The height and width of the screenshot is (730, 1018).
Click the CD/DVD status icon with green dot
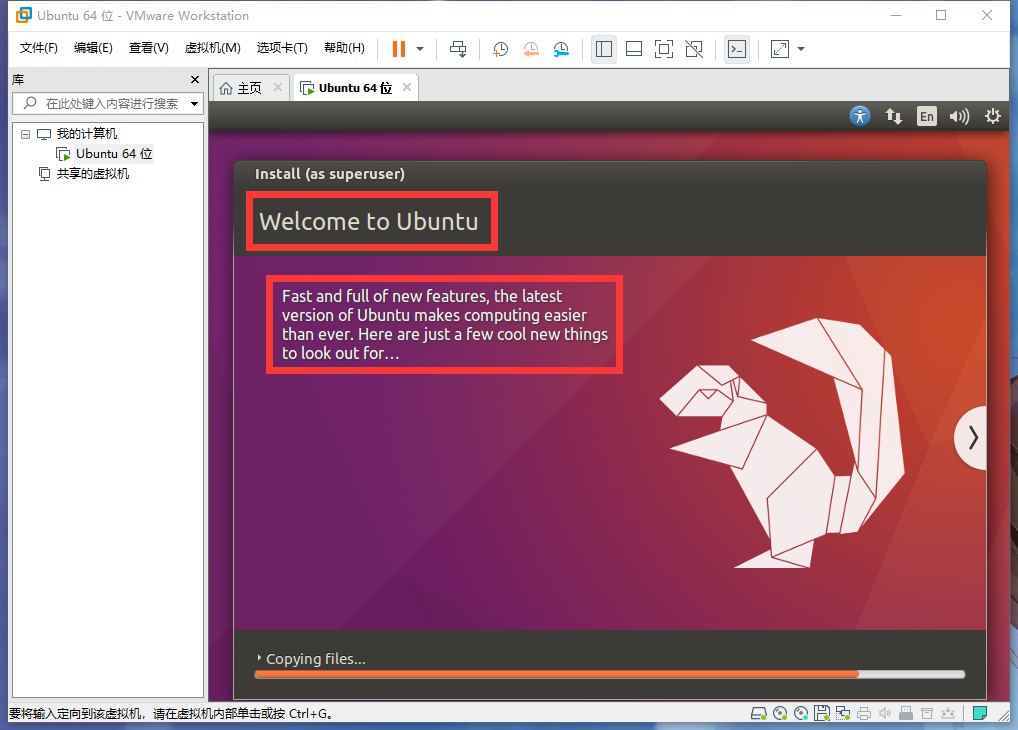780,714
